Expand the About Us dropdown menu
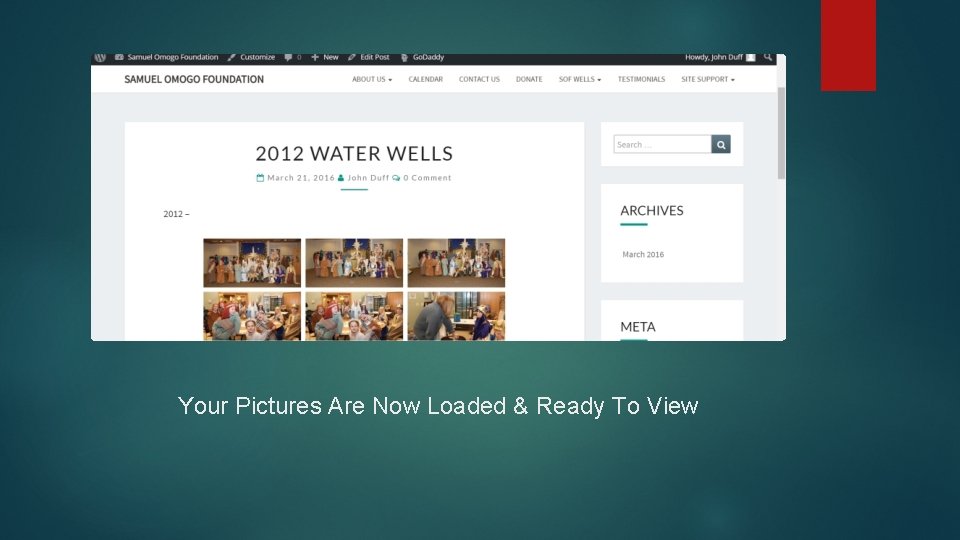Image resolution: width=960 pixels, height=540 pixels. (372, 79)
